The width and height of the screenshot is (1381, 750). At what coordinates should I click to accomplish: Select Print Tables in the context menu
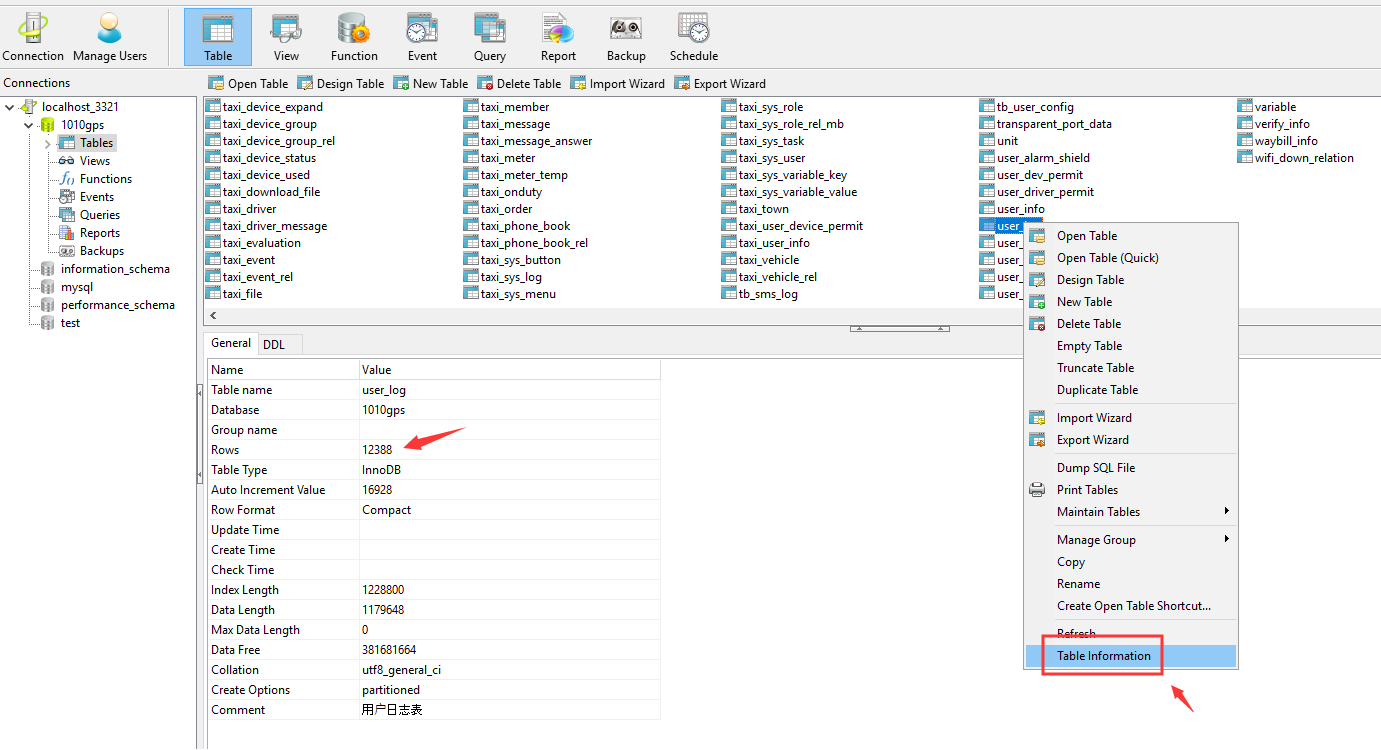click(x=1131, y=490)
